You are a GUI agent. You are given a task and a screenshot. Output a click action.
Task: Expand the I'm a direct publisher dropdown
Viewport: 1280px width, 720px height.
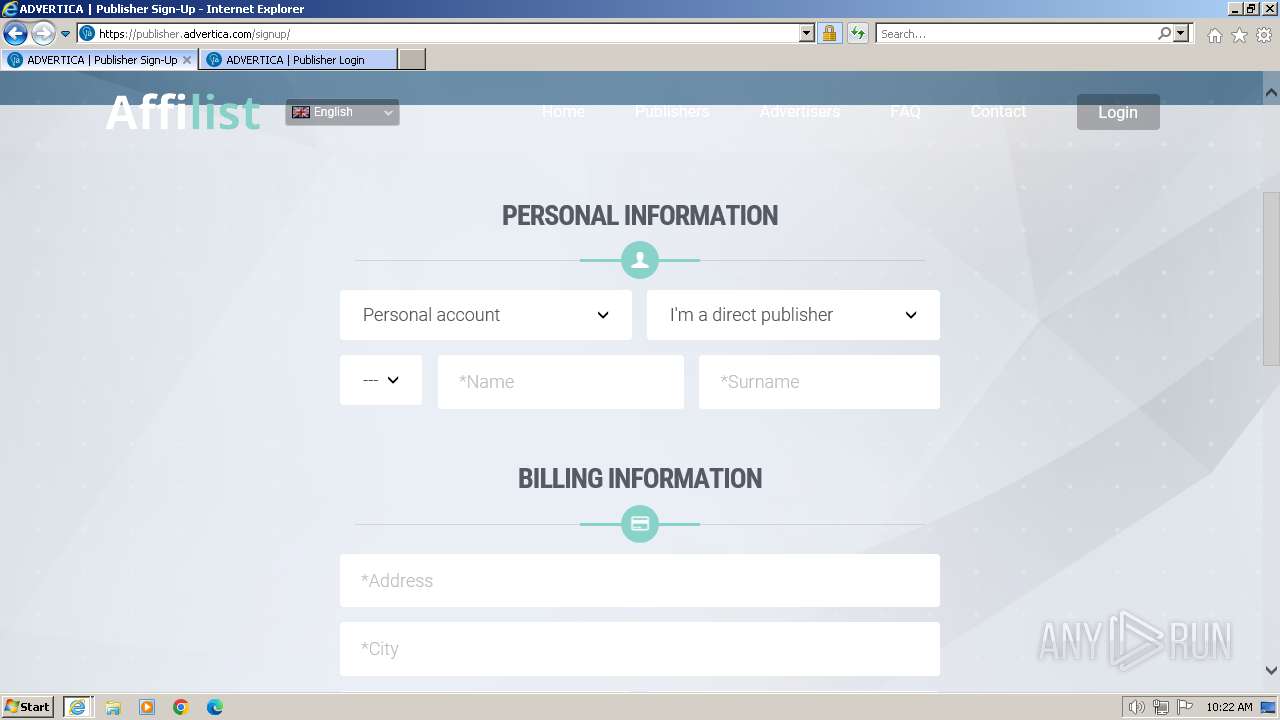pos(793,315)
